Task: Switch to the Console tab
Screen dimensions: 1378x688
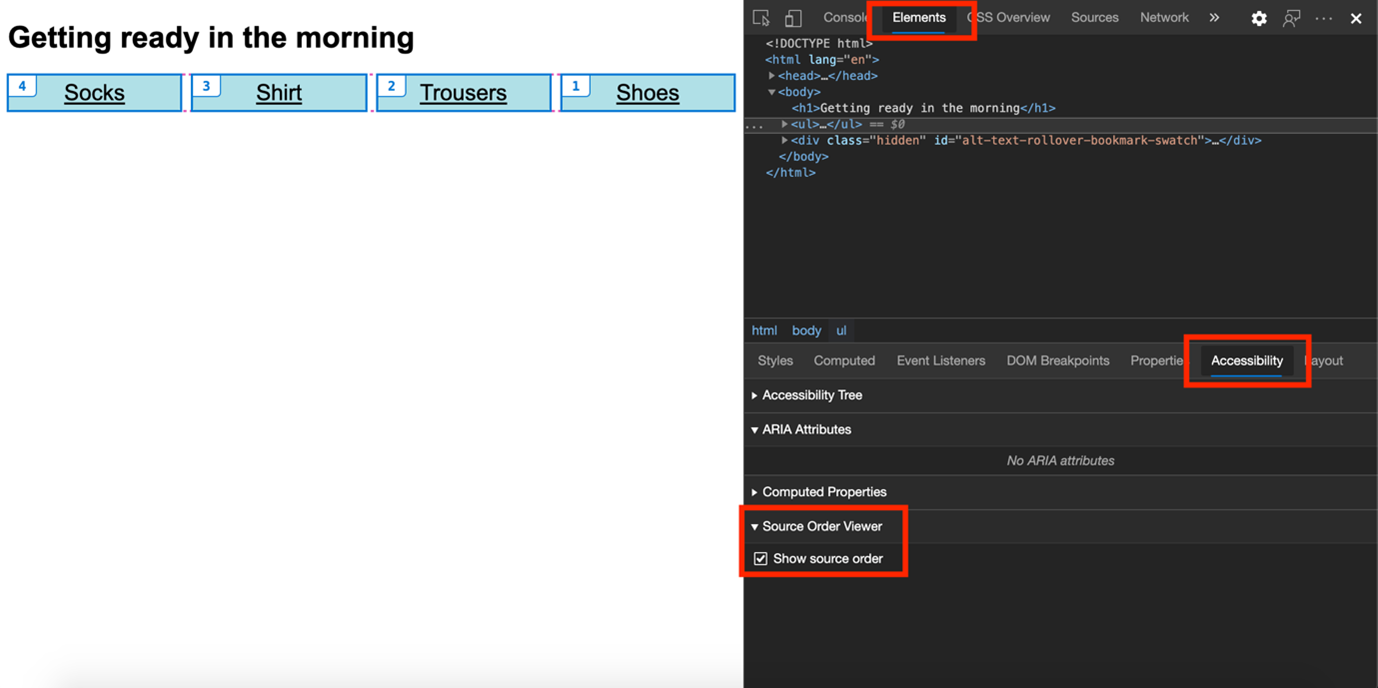Action: (x=846, y=17)
